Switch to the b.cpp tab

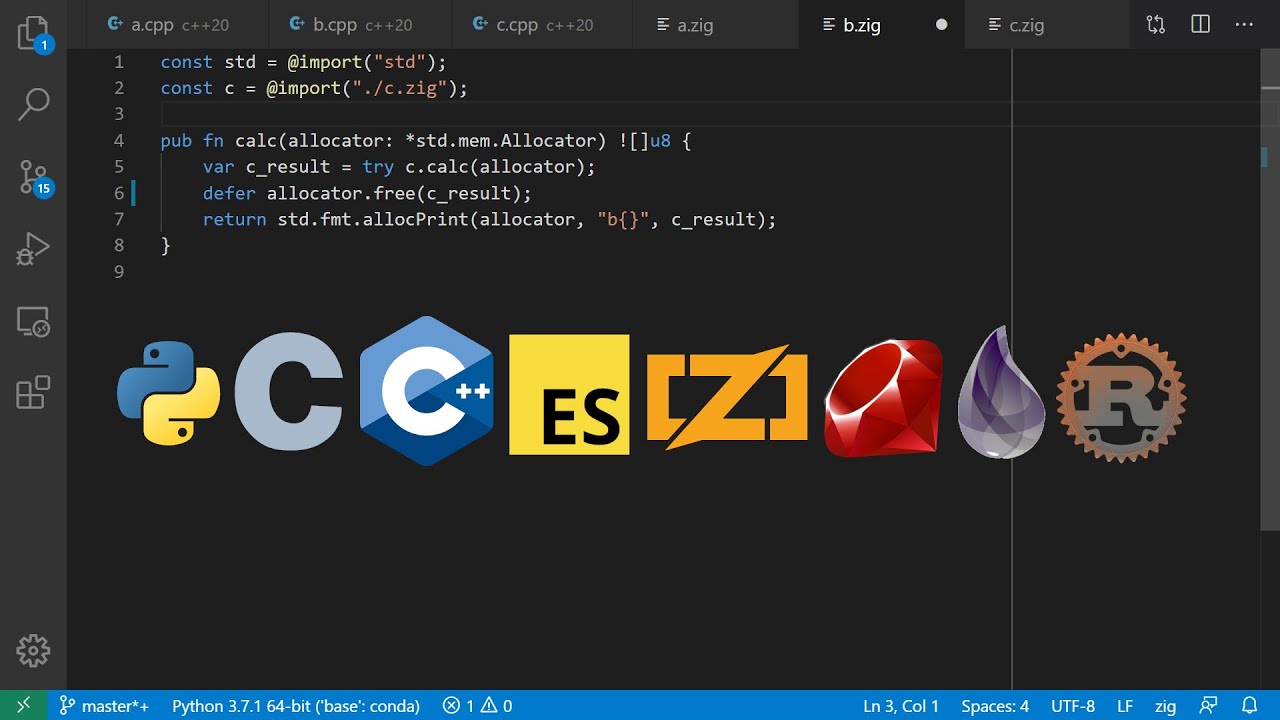[359, 25]
